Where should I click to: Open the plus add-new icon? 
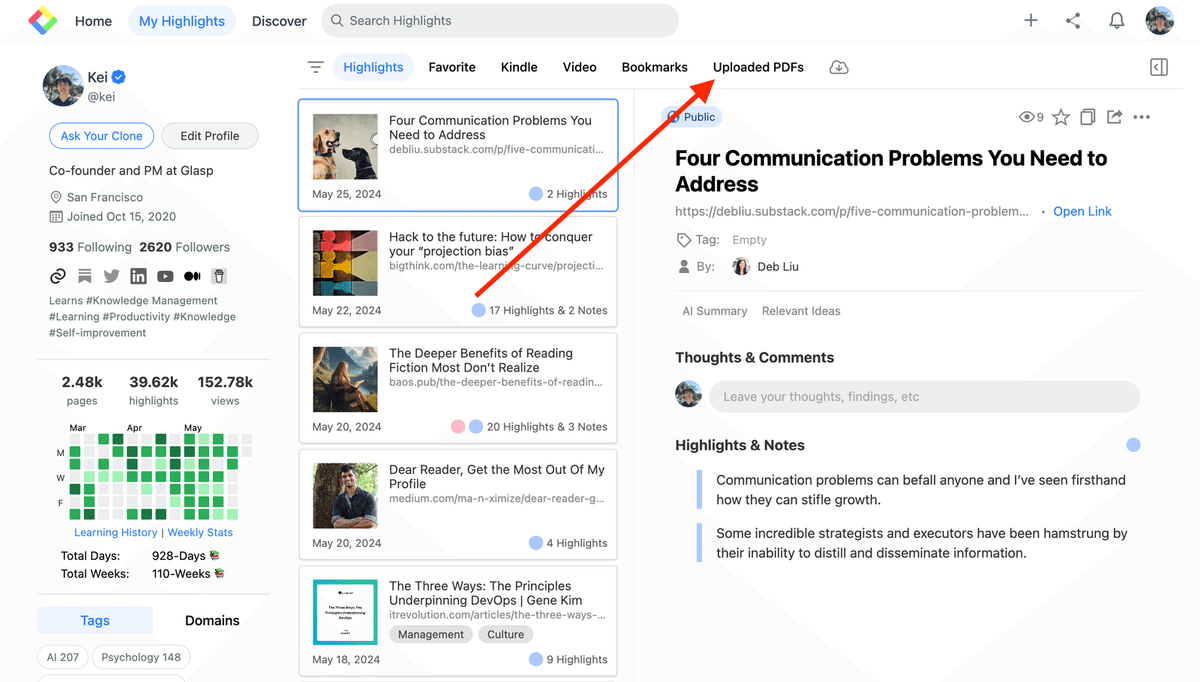pos(1031,20)
